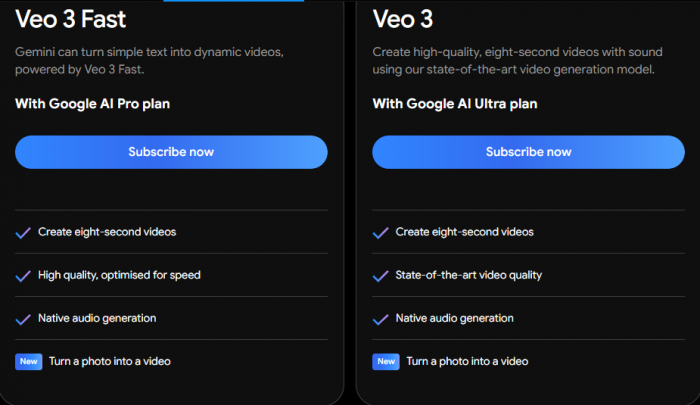Click the blue active indicator bar at top
Image resolution: width=700 pixels, height=405 pixels.
point(233,1)
